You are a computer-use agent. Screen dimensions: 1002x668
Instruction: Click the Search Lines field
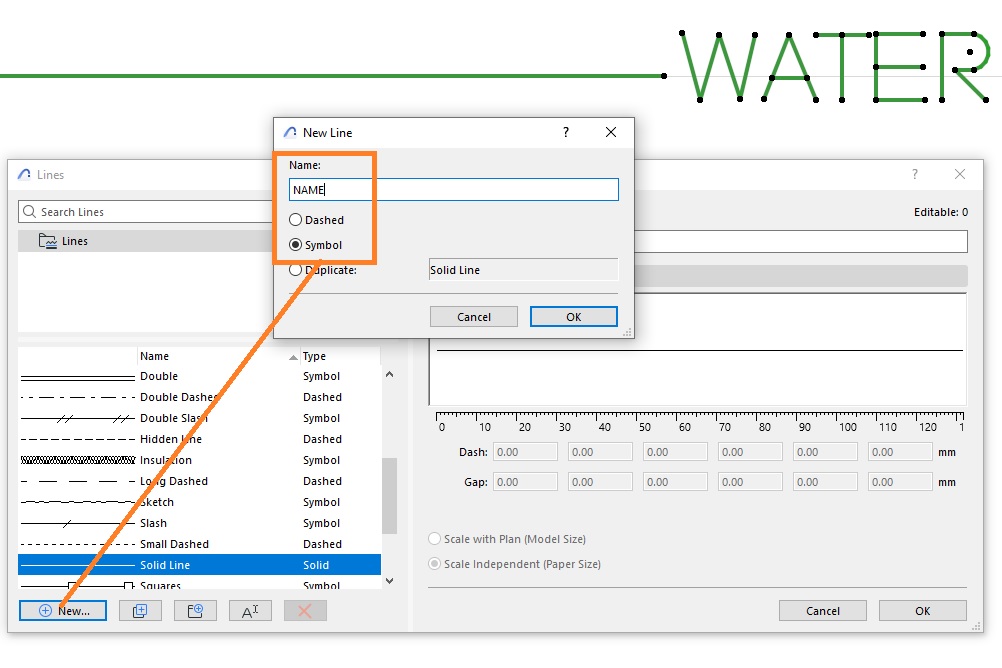pos(146,212)
